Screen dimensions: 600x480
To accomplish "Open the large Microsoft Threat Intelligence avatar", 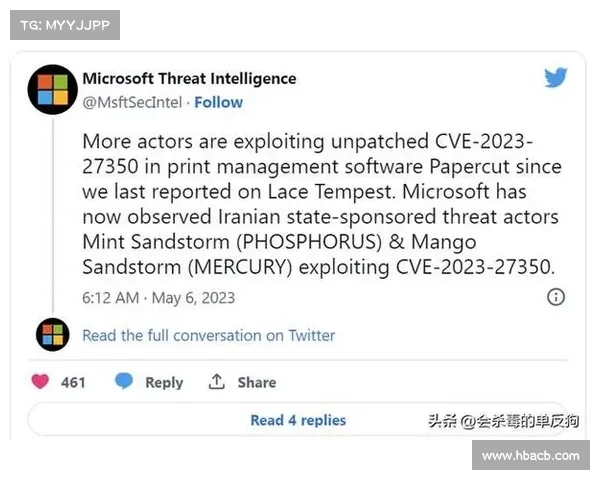I will [x=53, y=89].
